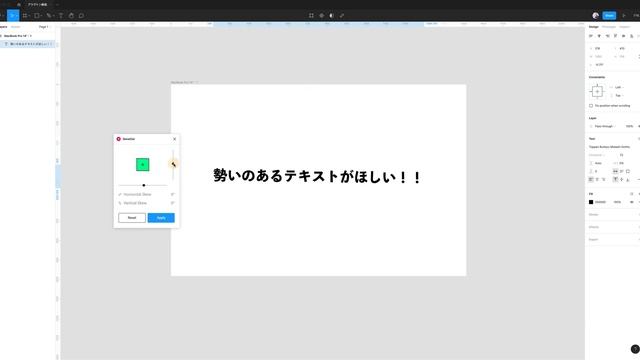Switch to the Prototype tab
Viewport: 640px width, 360px height.
(x=609, y=27)
